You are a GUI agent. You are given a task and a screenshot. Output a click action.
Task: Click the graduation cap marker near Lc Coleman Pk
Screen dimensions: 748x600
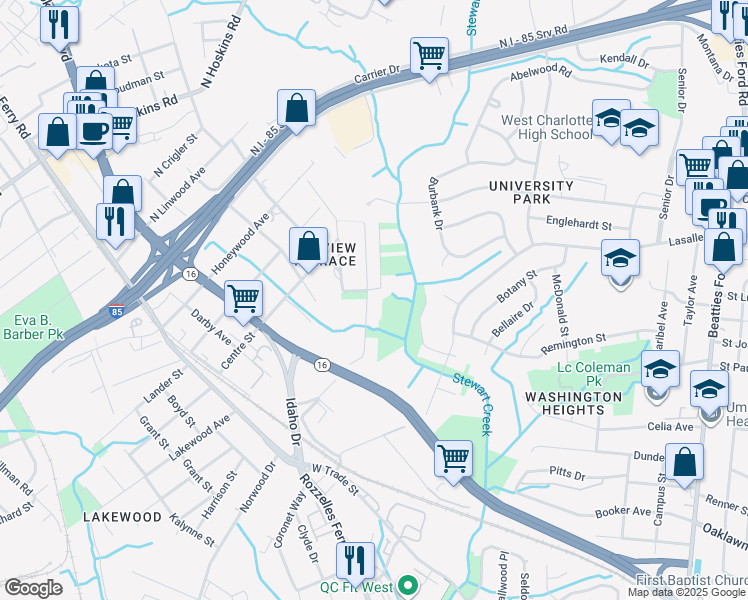[660, 370]
